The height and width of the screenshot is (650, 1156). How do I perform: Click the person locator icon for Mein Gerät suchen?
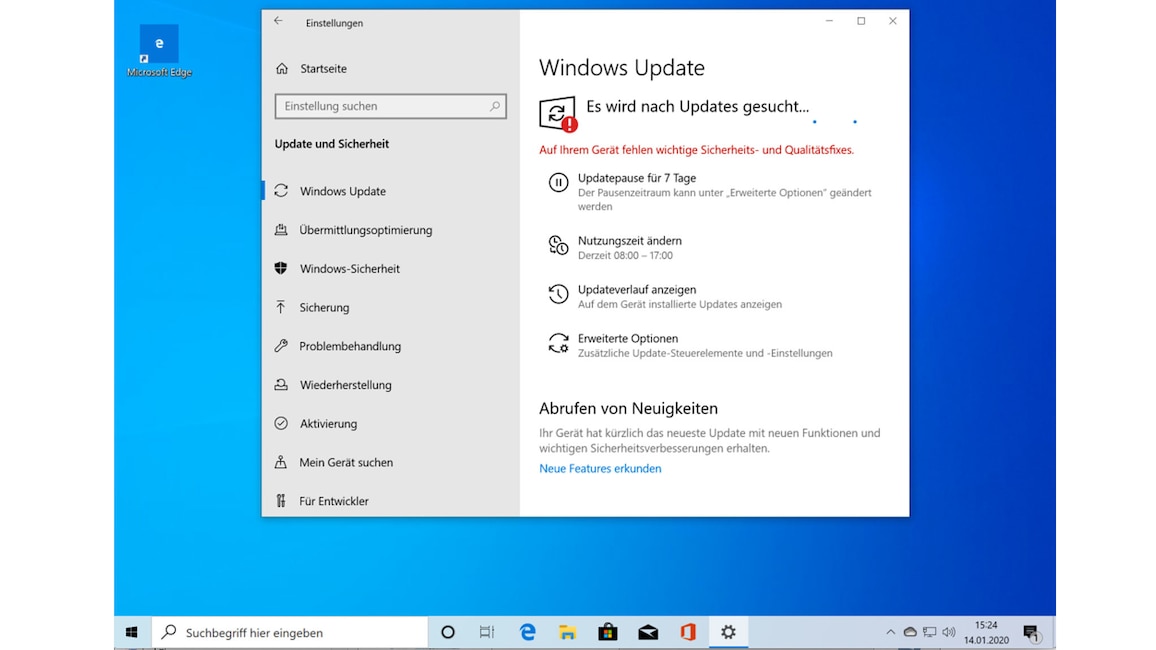(x=281, y=462)
